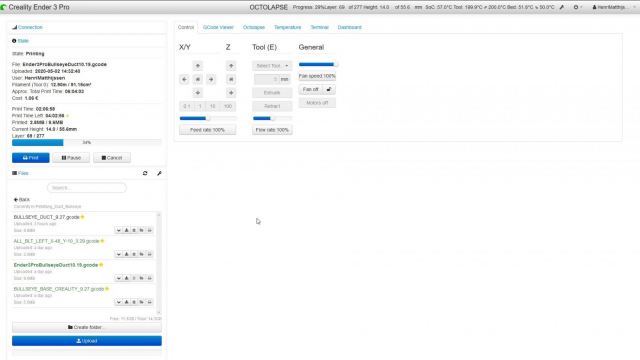Jog X axis left with the left arrow
Viewport: 640px width, 360px height.
coord(184,79)
